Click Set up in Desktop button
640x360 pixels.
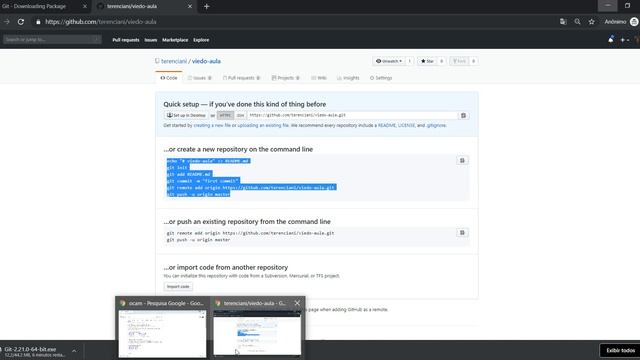(x=186, y=116)
